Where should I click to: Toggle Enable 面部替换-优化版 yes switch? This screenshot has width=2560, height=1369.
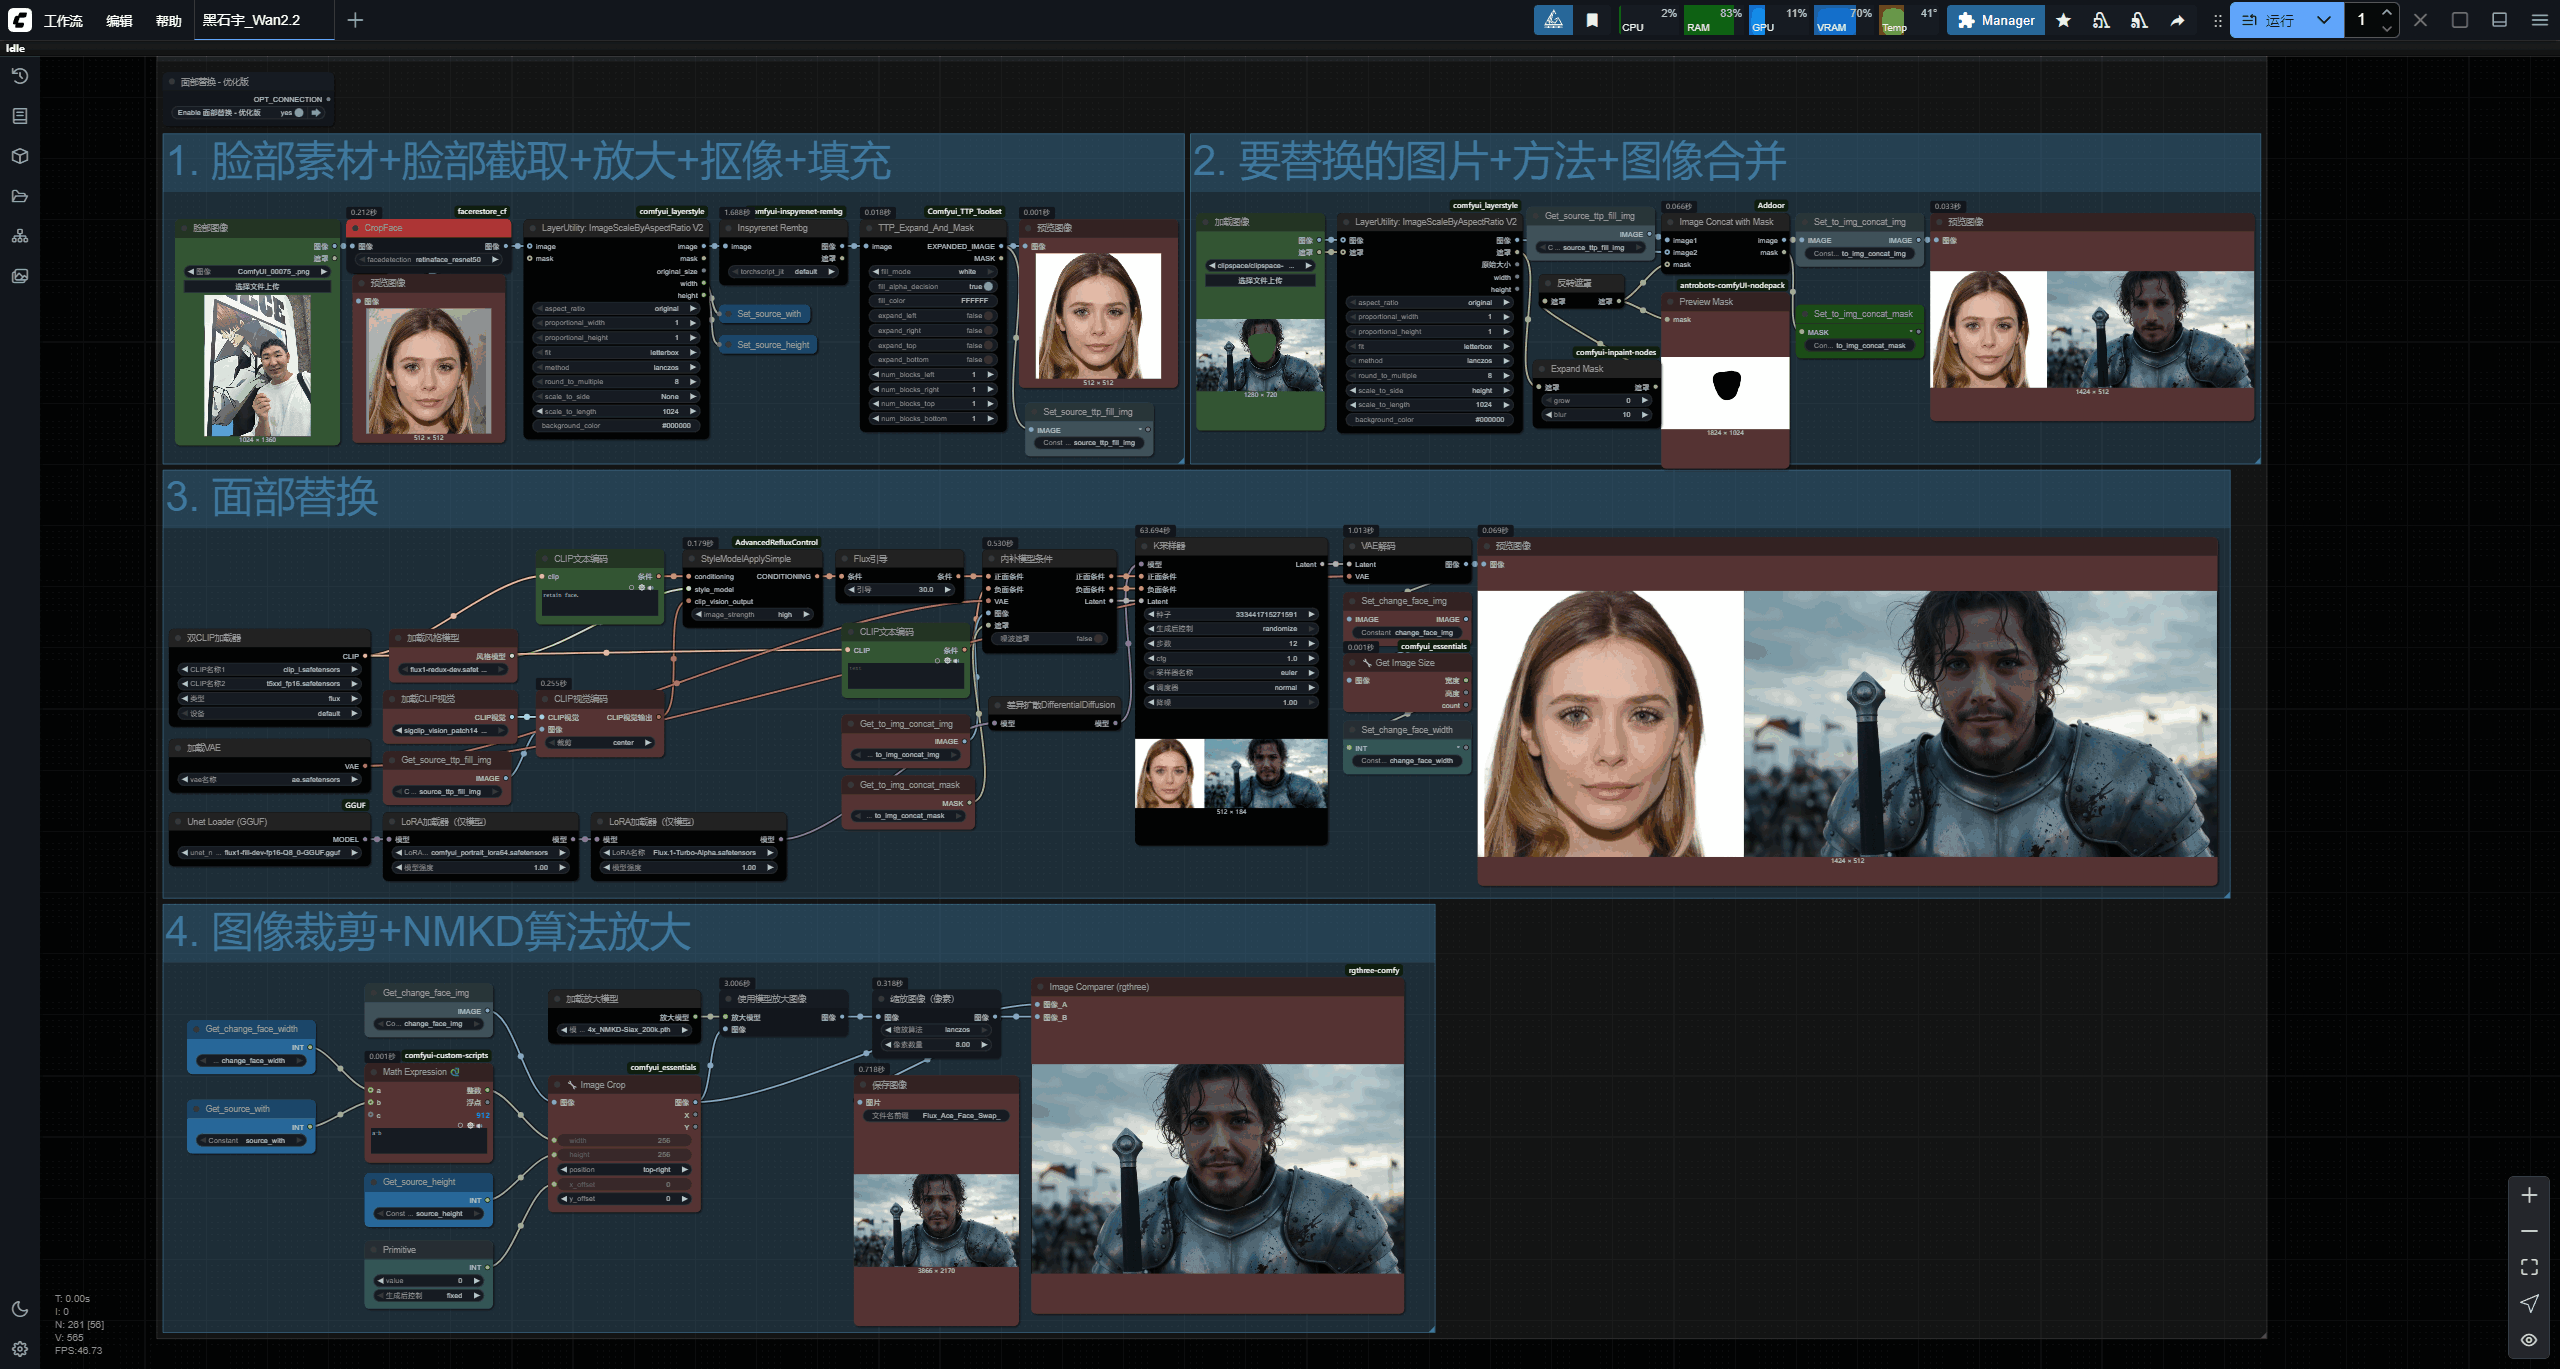click(x=299, y=113)
